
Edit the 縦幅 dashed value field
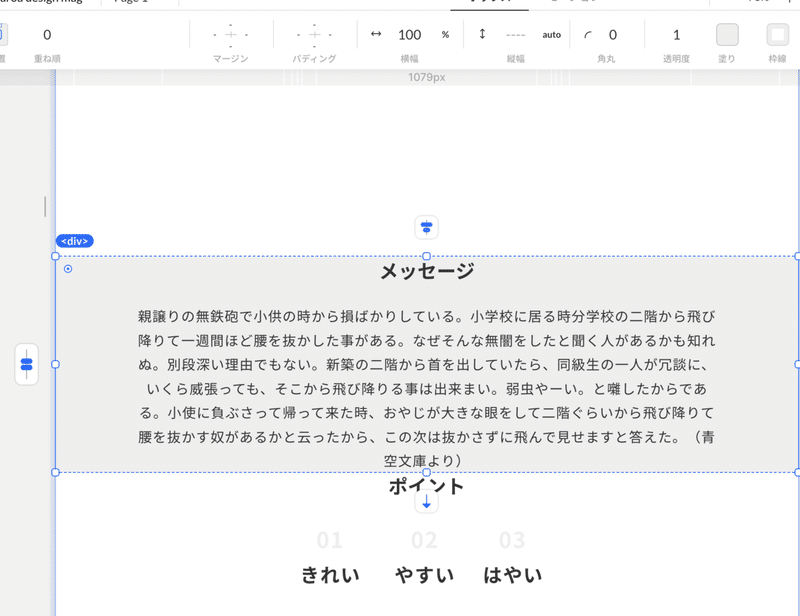[515, 35]
